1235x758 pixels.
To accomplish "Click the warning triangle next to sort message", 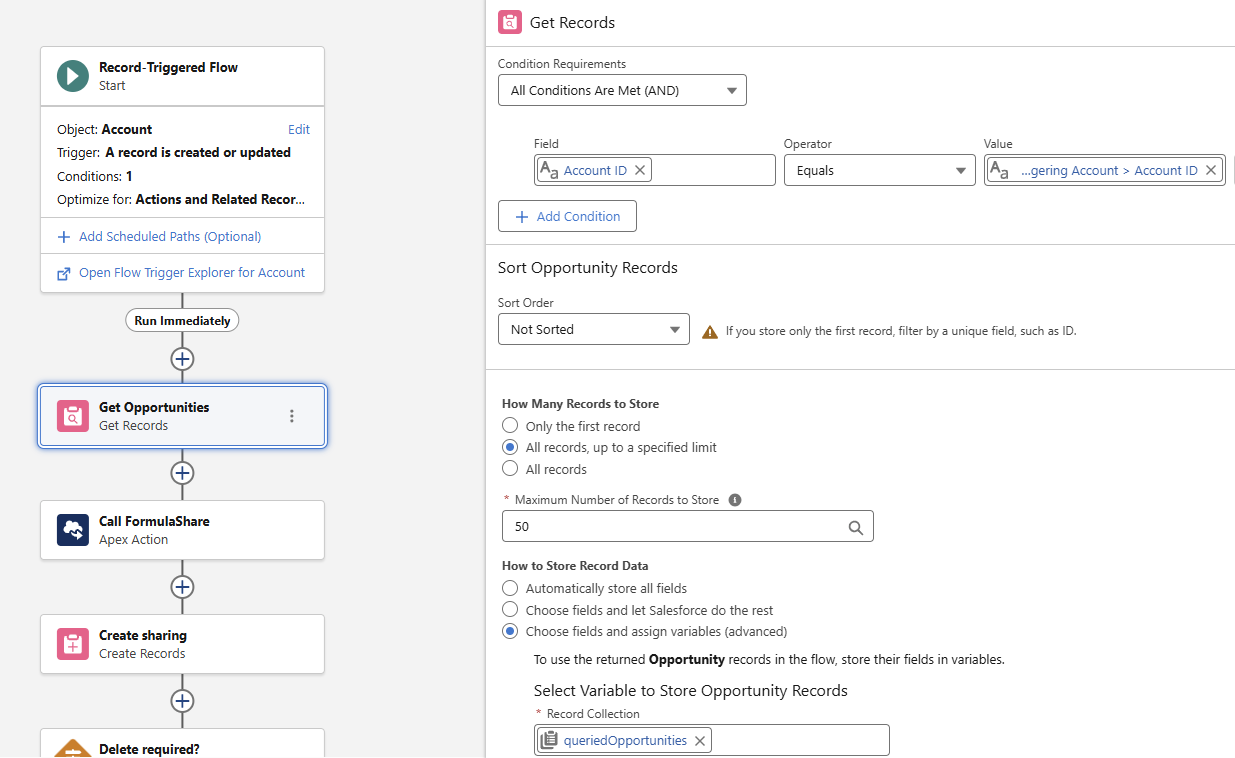I will point(710,332).
